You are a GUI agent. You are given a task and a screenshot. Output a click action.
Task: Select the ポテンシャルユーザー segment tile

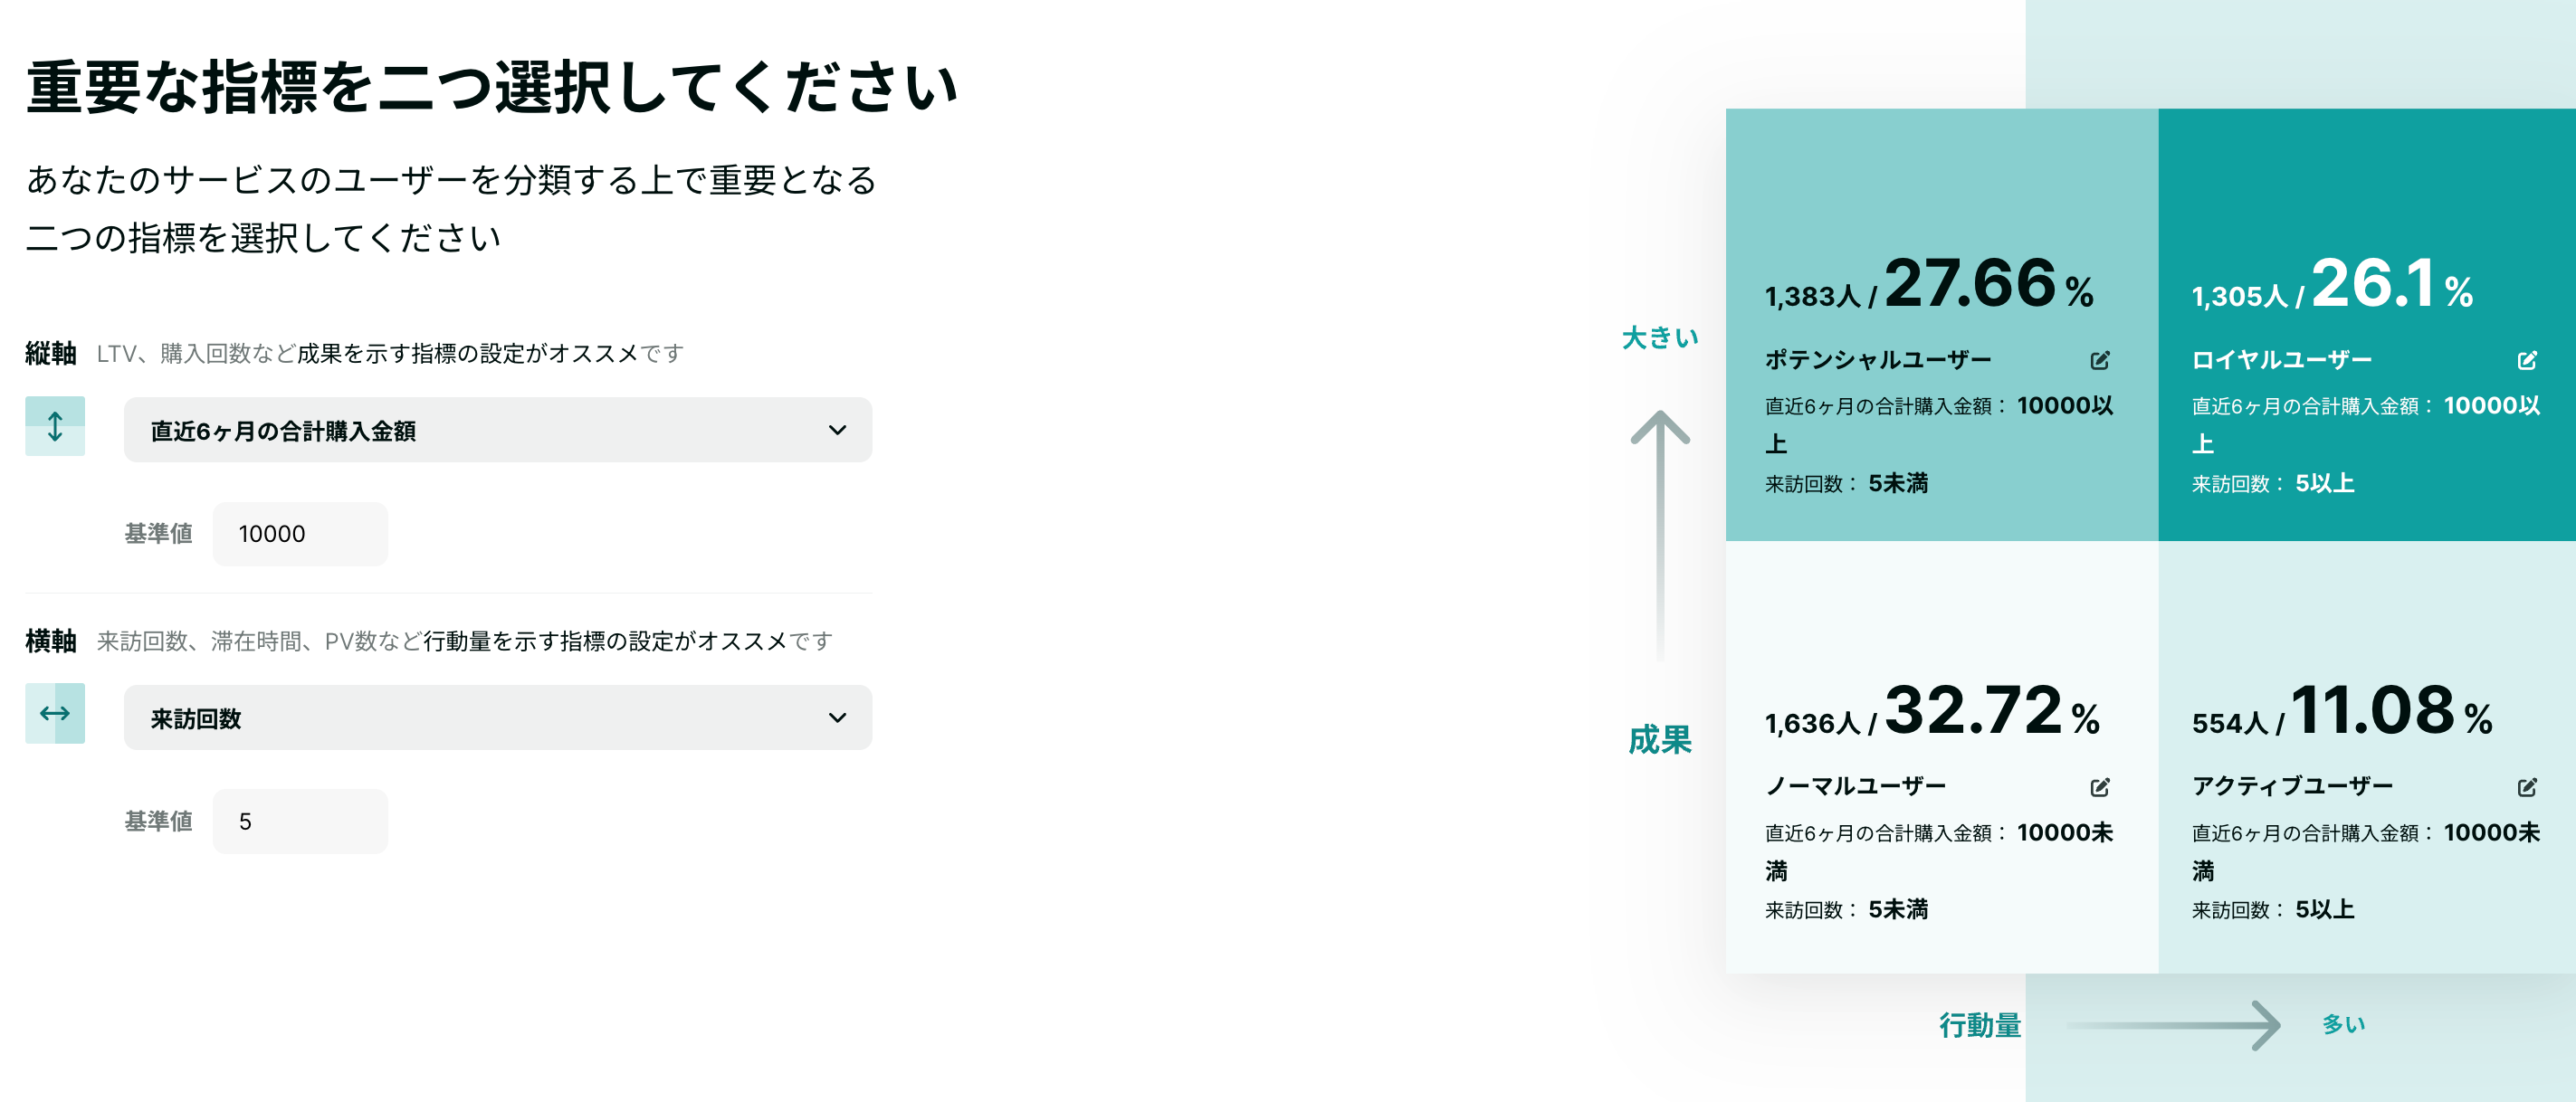1942,324
